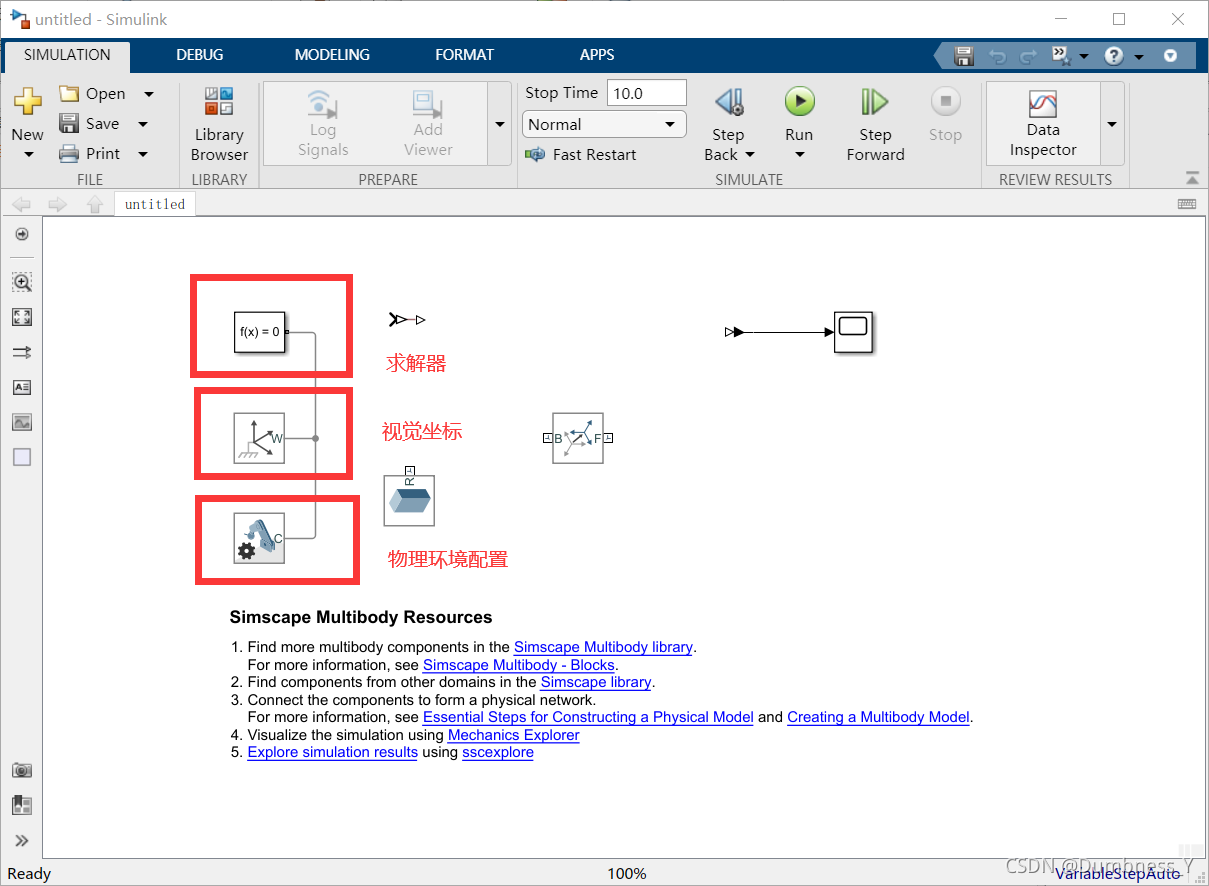Viewport: 1209px width, 886px height.
Task: Open quick access toolbar customize dropdown
Action: point(1171,56)
